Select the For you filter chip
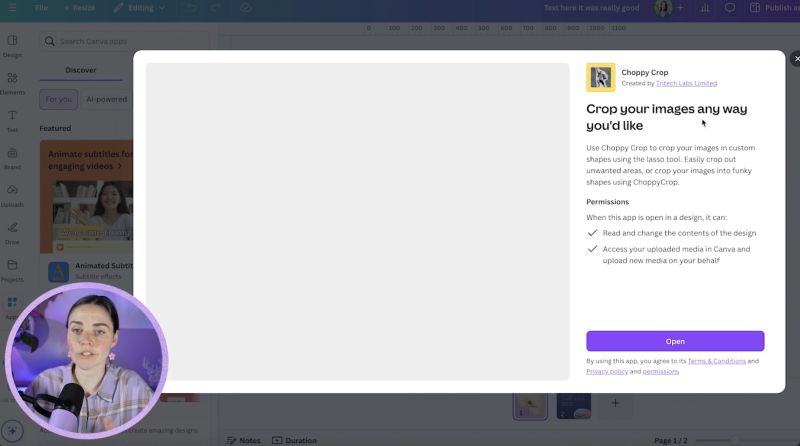 click(x=59, y=100)
